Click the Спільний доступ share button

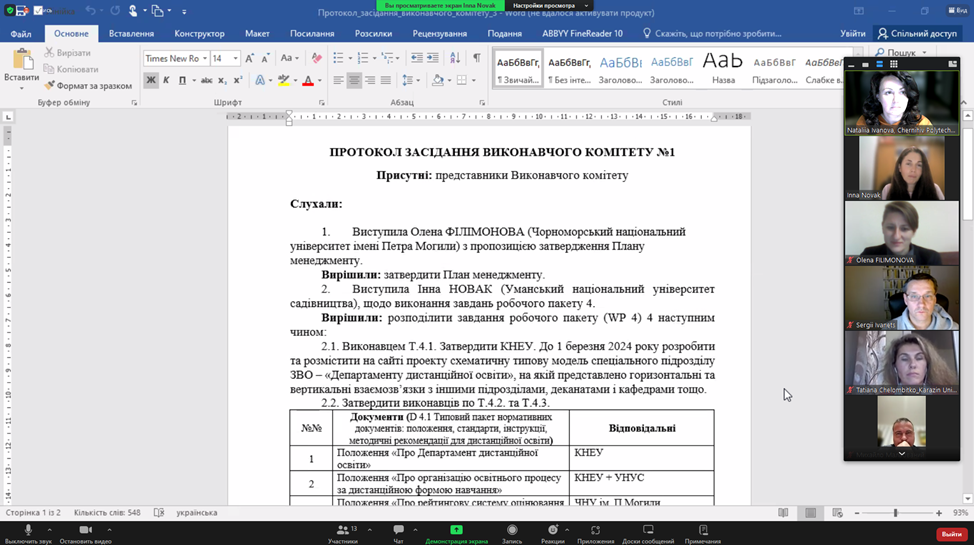click(x=916, y=34)
